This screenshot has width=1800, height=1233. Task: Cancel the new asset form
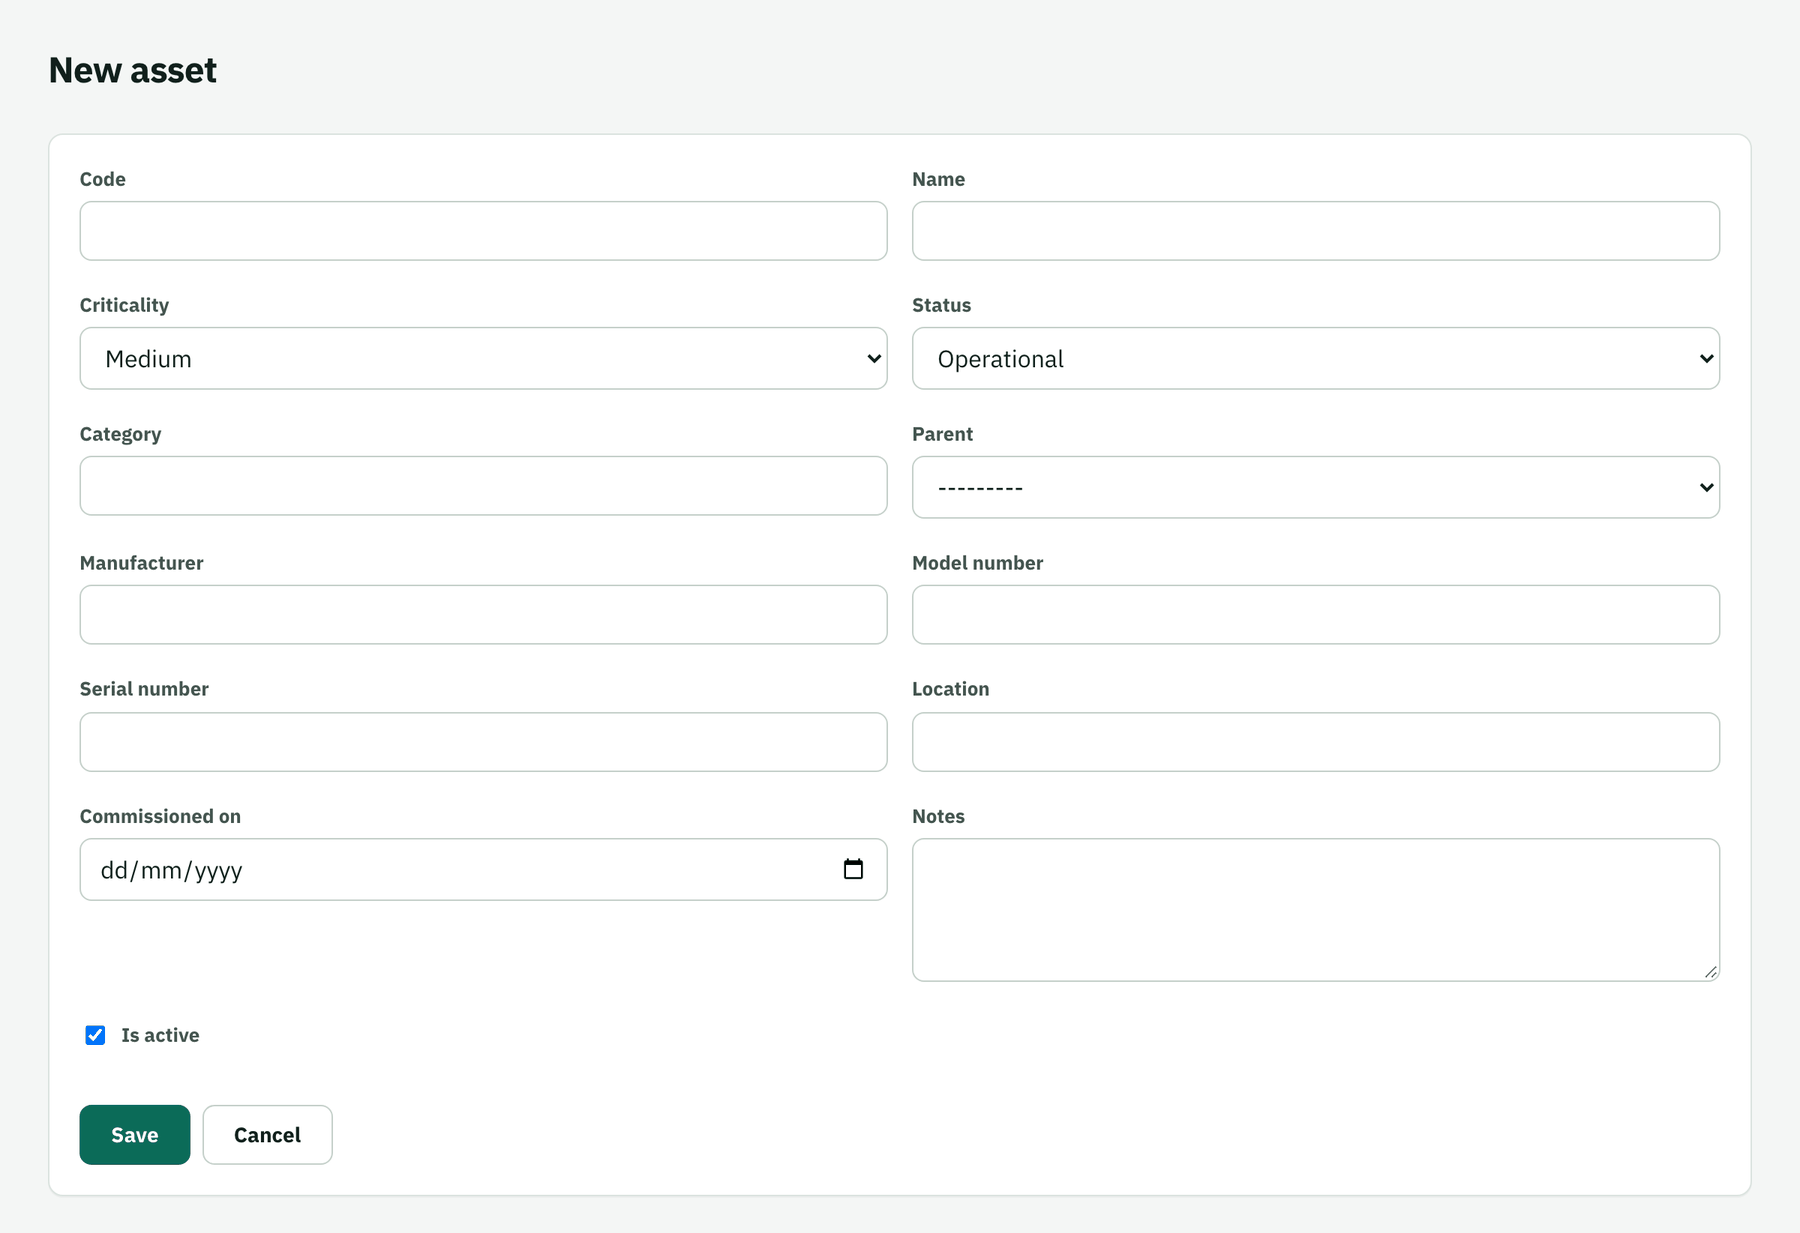point(267,1135)
